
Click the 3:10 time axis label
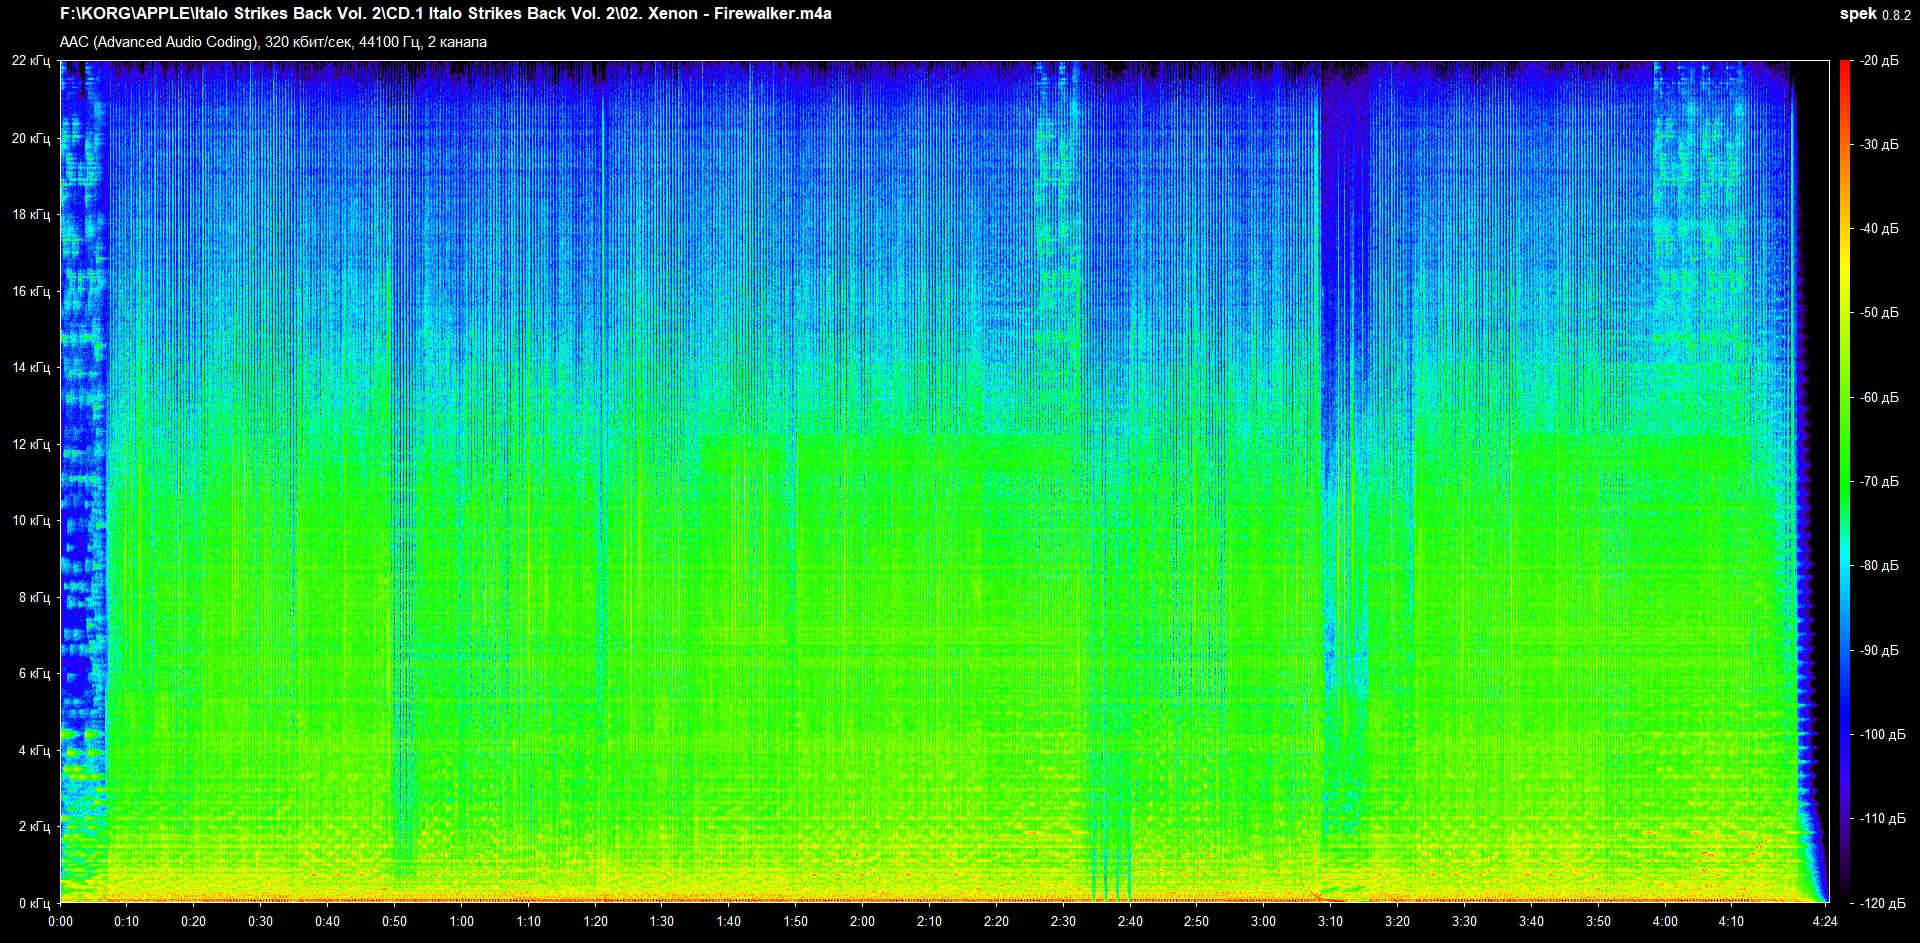pyautogui.click(x=1330, y=921)
